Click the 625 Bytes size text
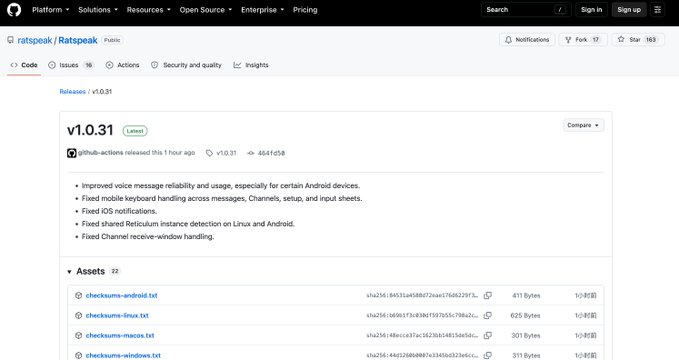 (525, 315)
